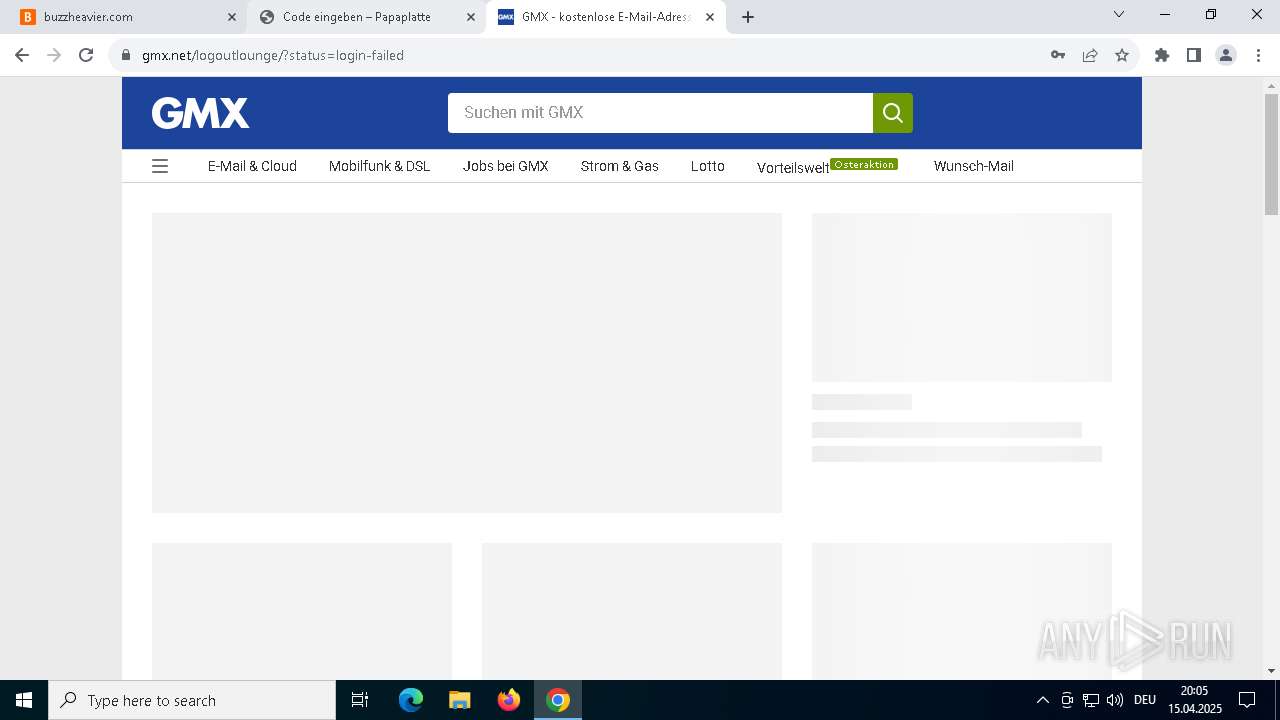
Task: Open Task View on taskbar
Action: coord(360,700)
